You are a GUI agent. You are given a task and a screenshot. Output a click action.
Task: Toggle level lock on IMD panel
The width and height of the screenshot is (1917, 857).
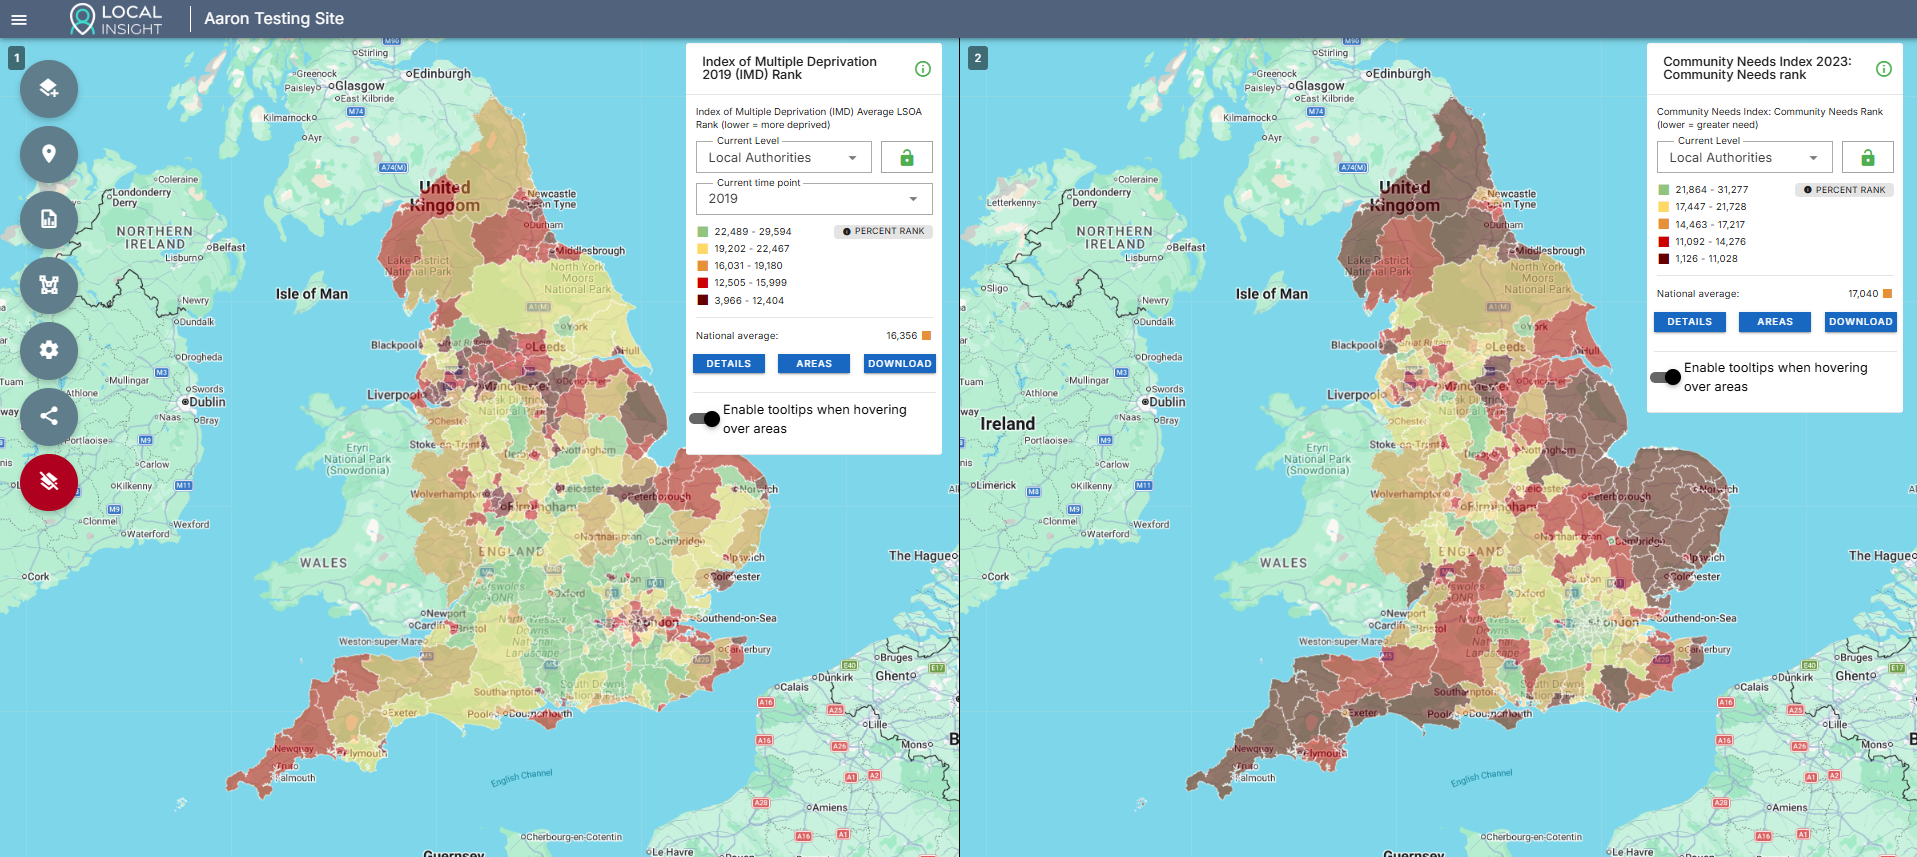tap(906, 158)
